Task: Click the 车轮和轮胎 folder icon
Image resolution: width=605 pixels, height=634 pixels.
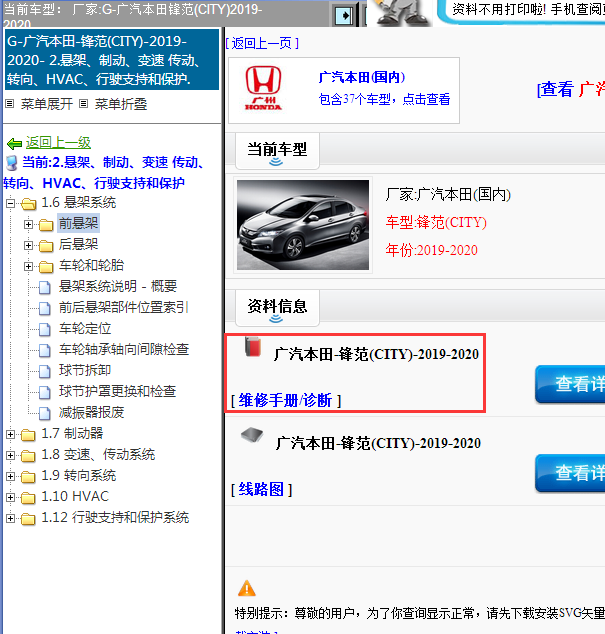Action: [x=46, y=266]
